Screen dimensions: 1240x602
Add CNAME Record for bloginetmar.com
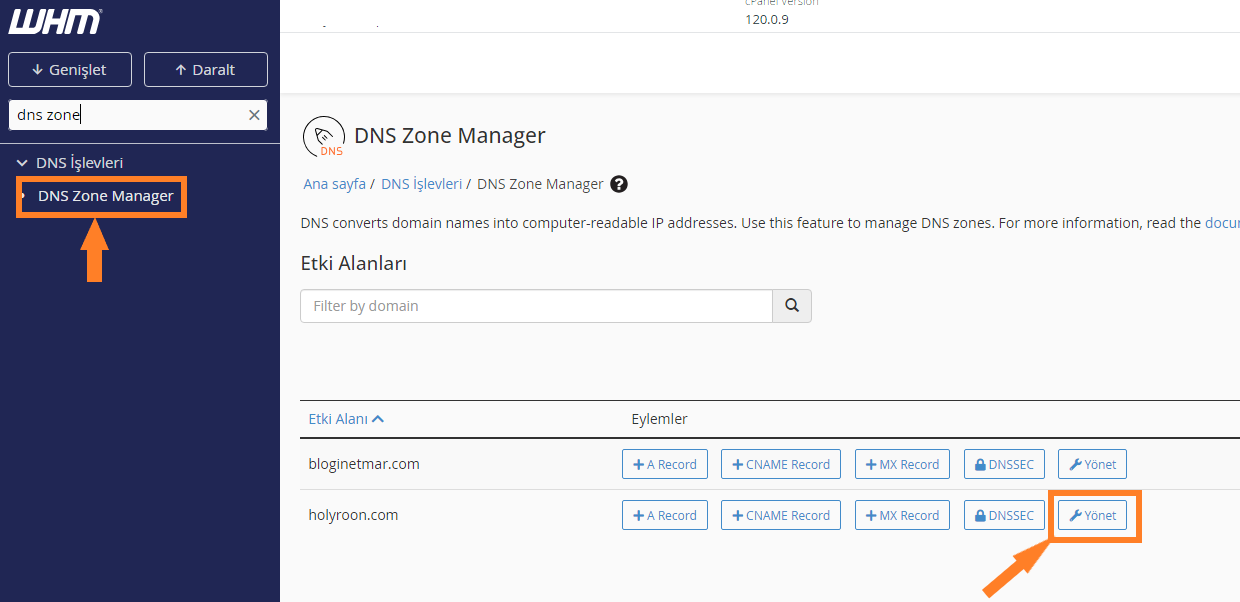coord(781,464)
